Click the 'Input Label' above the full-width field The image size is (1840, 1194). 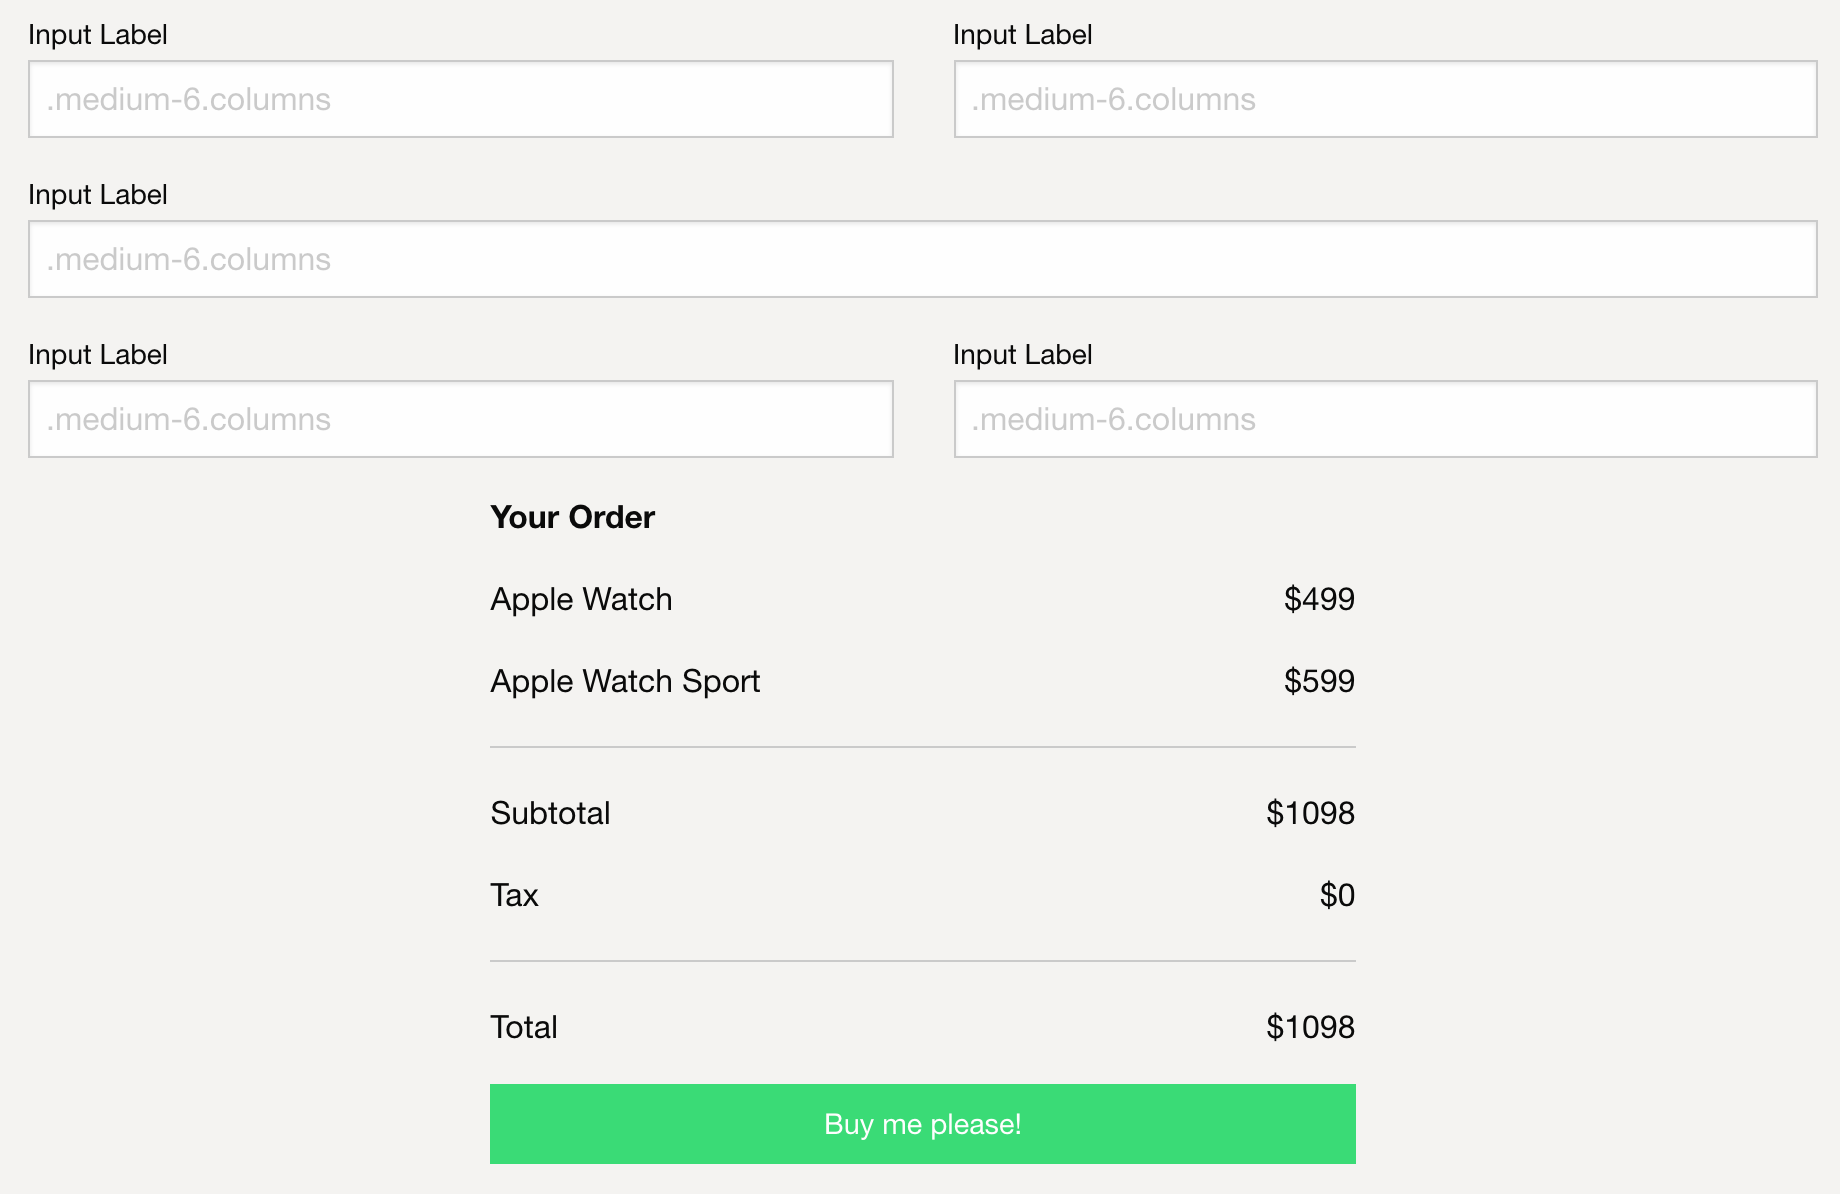point(98,195)
